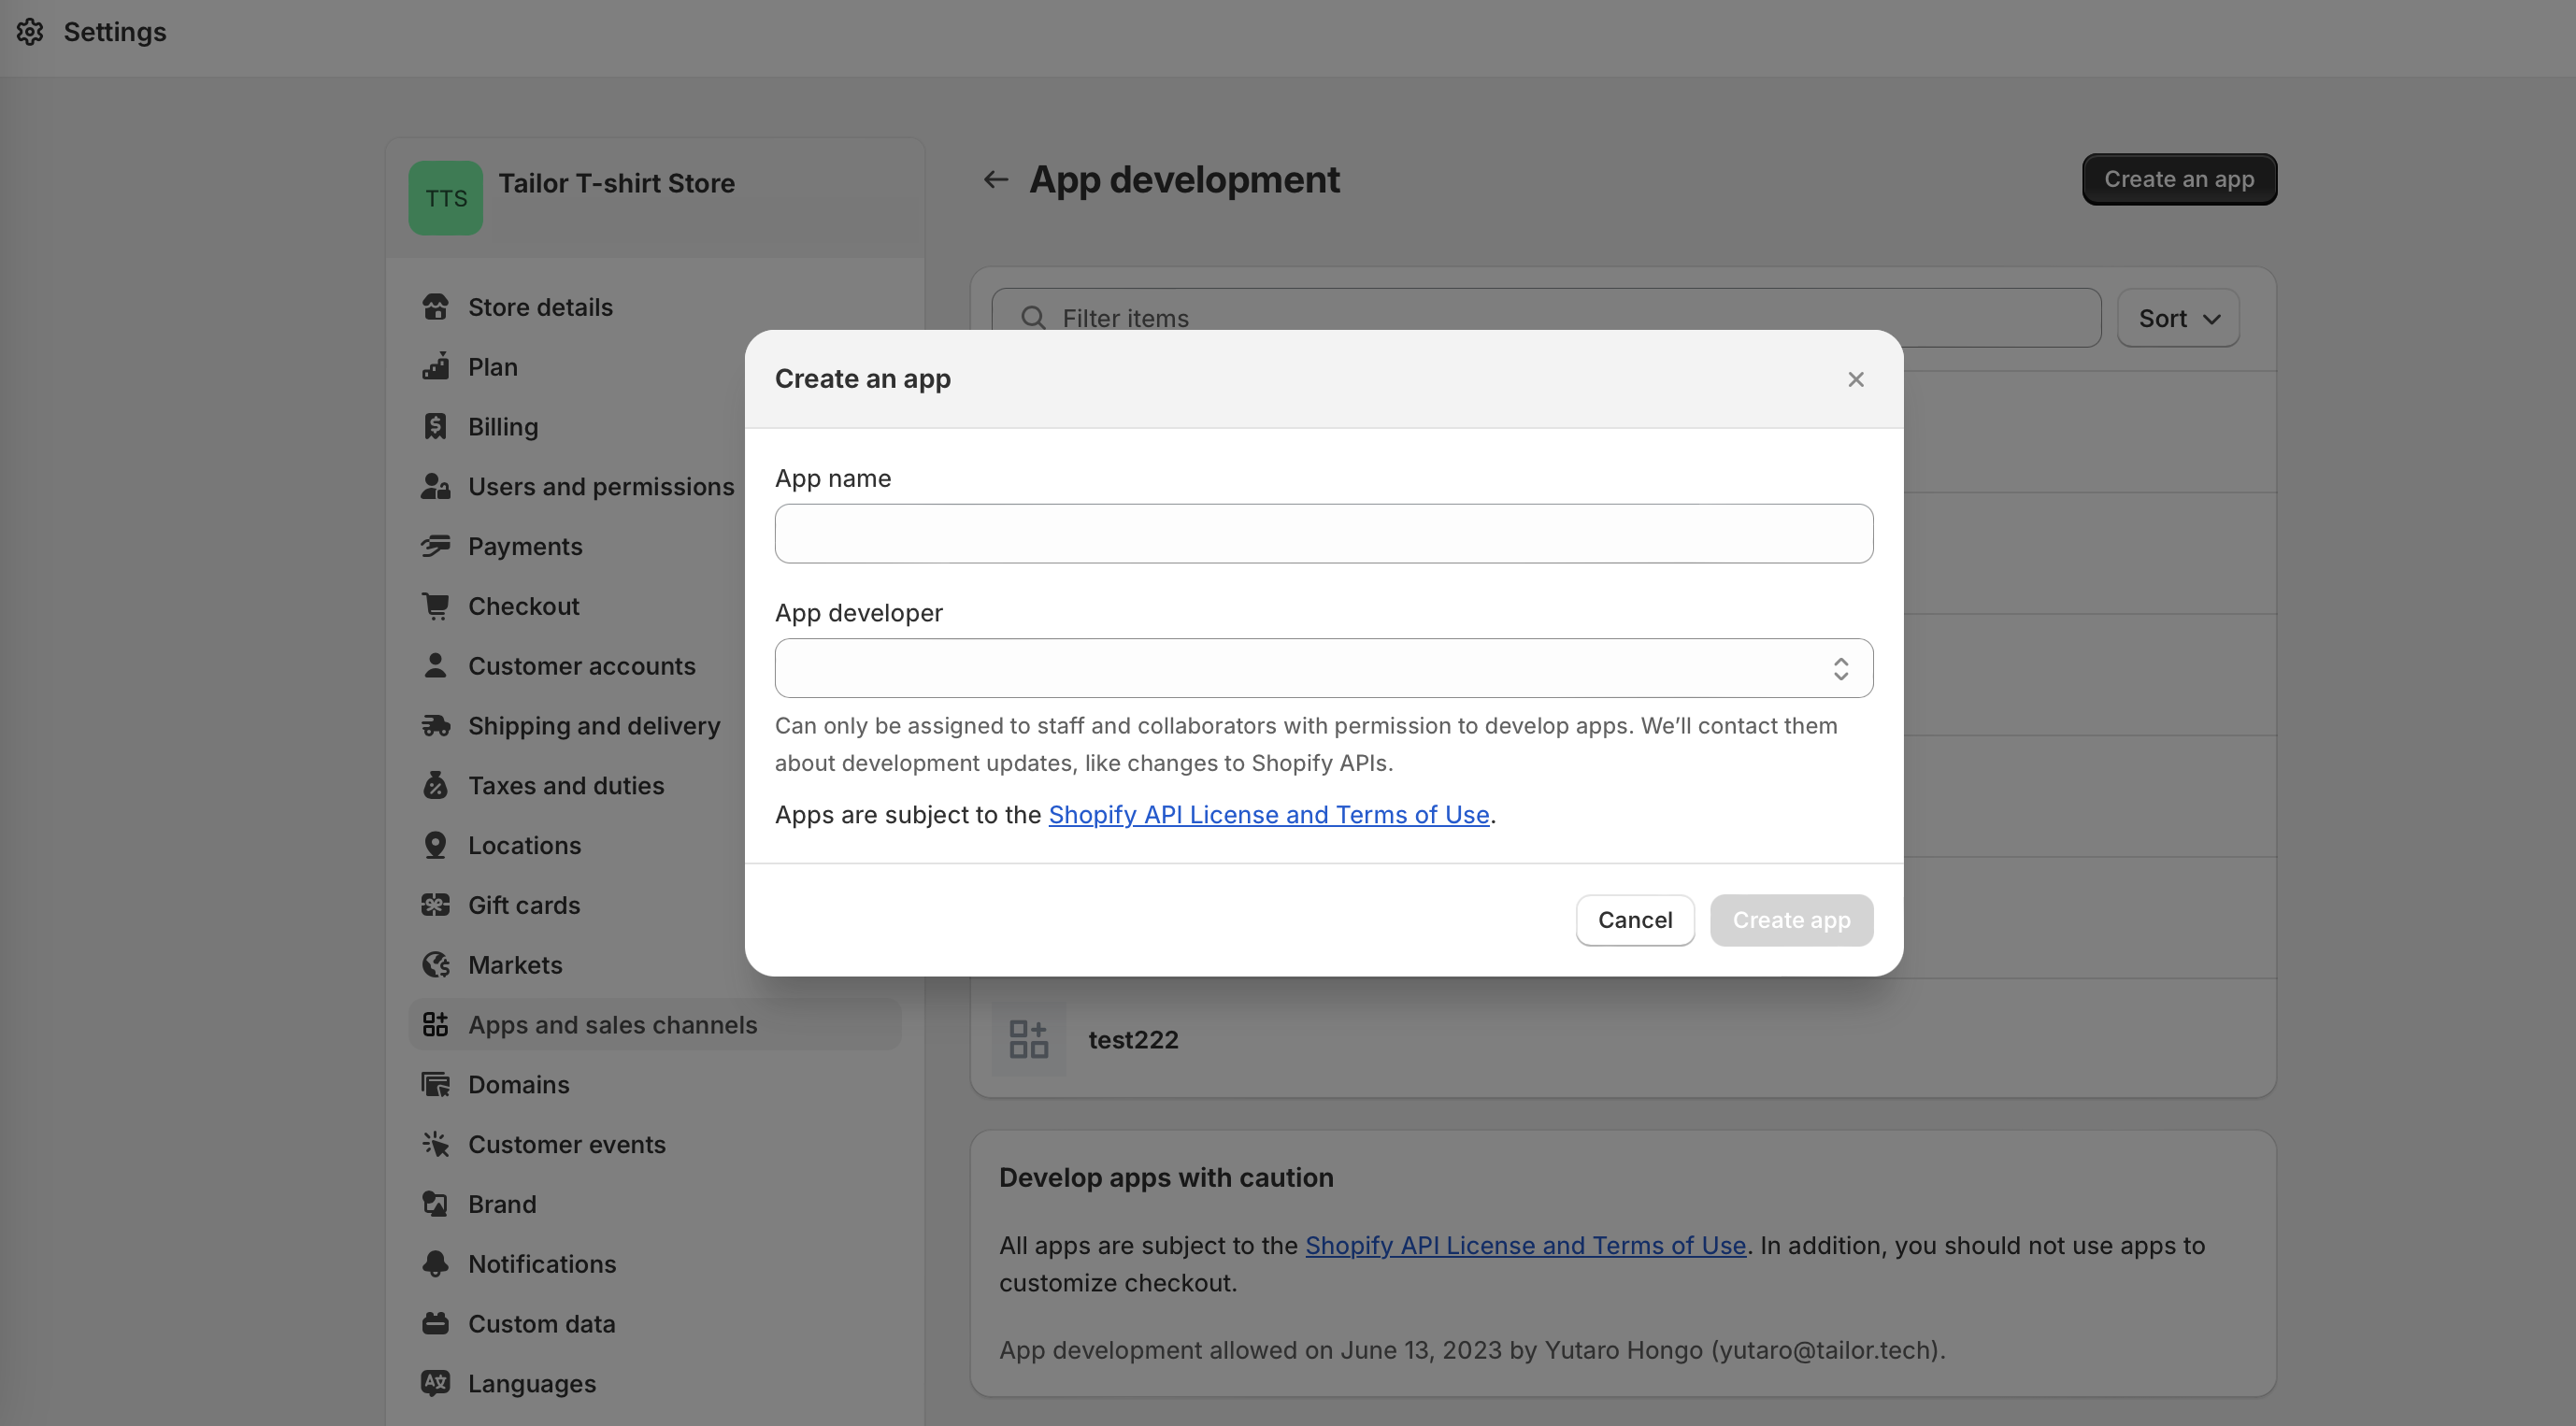The height and width of the screenshot is (1426, 2576).
Task: Click the test222 app icon
Action: (1029, 1039)
